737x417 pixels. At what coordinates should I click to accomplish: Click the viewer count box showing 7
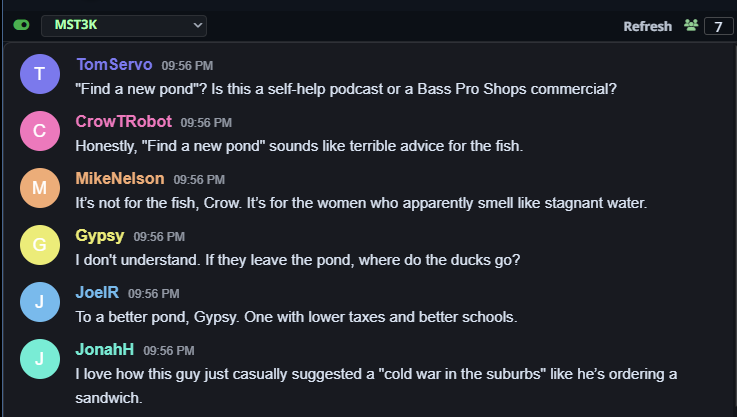(718, 26)
